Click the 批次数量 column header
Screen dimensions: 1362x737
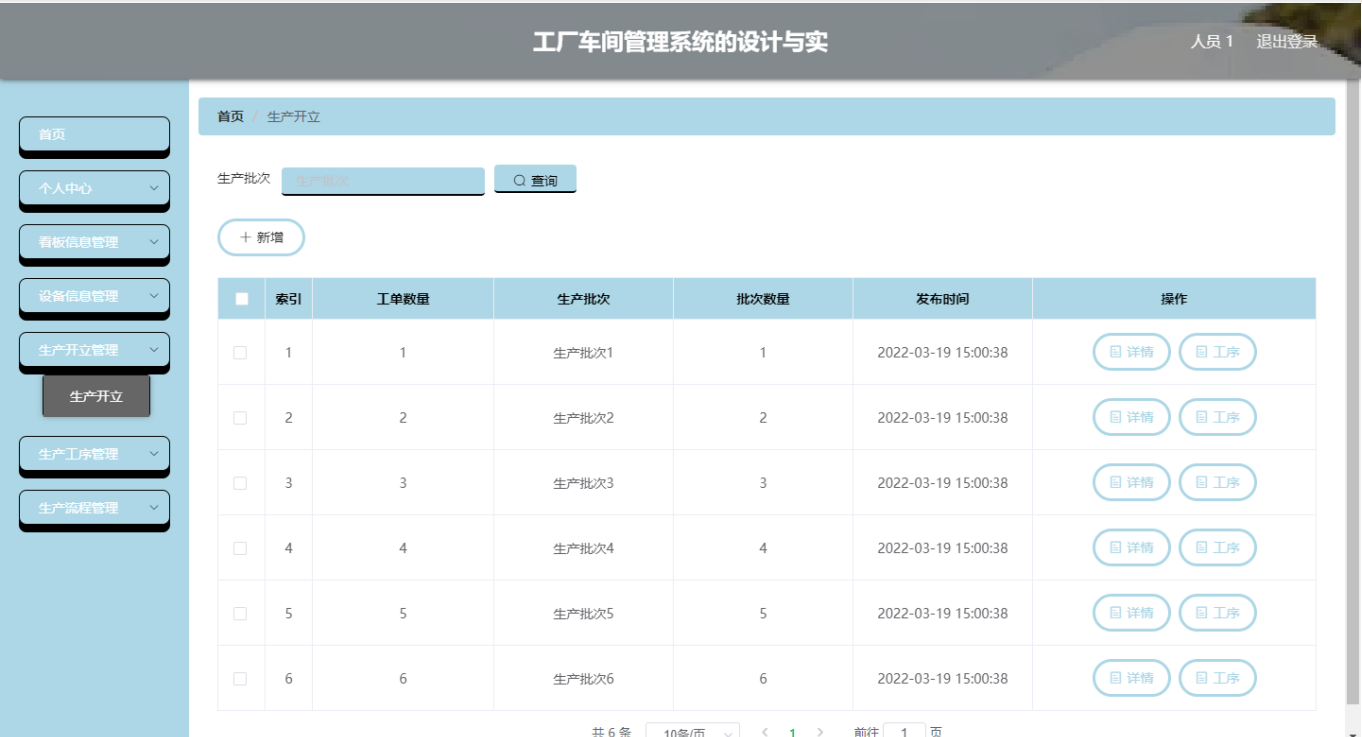point(763,299)
